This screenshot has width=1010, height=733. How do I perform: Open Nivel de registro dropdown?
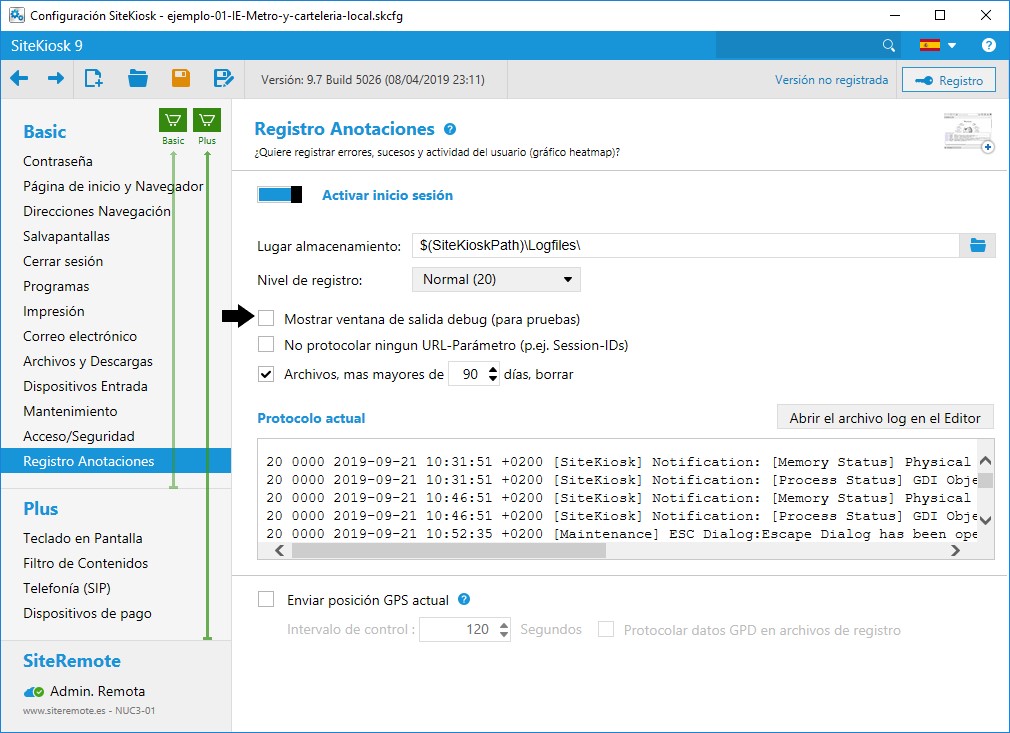[x=496, y=280]
